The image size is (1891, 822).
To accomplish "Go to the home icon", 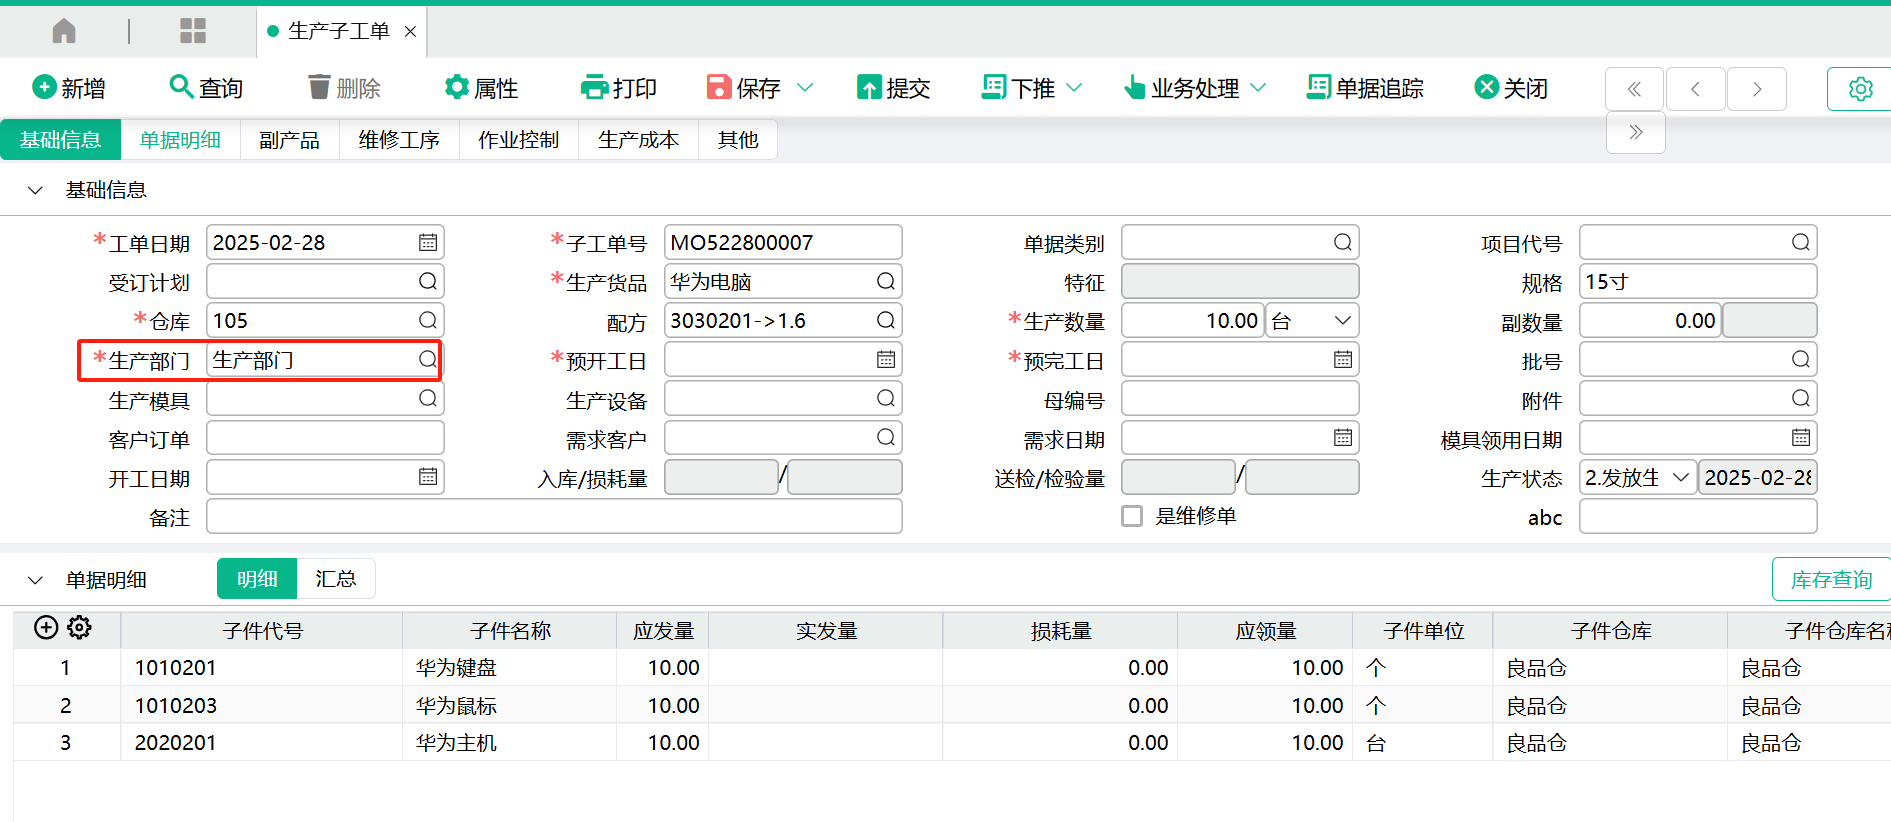I will (x=64, y=31).
